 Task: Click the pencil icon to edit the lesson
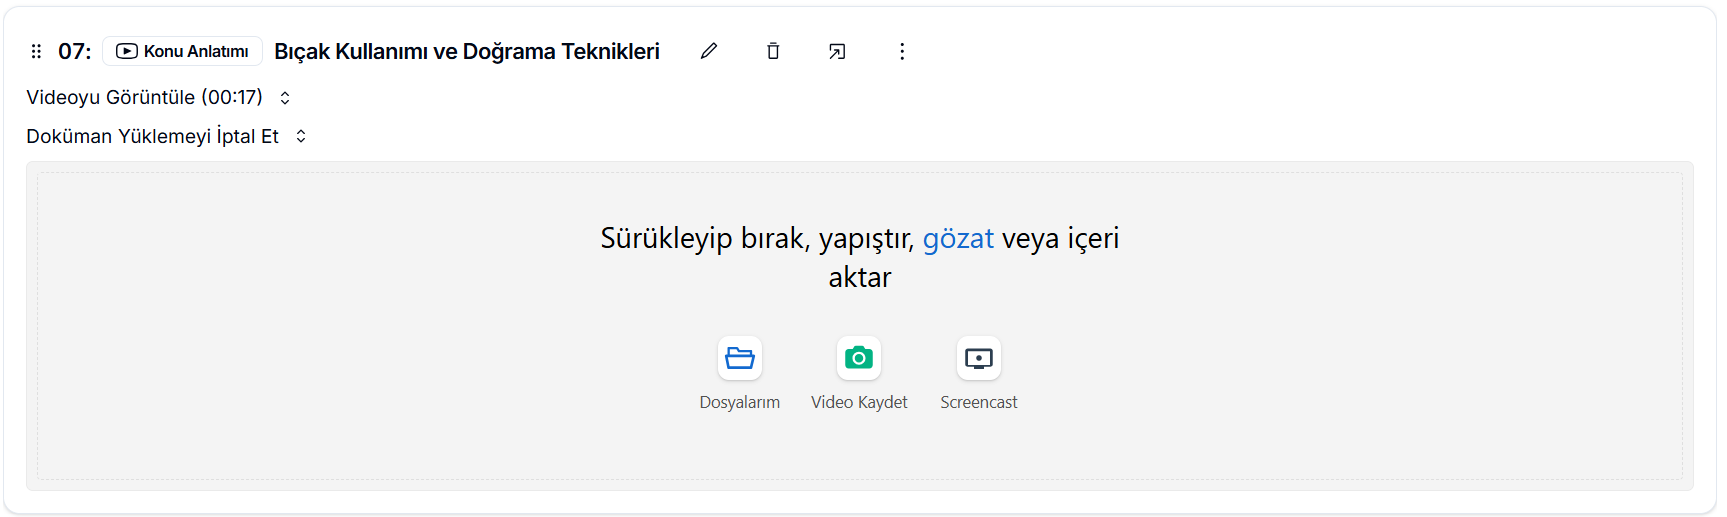point(709,51)
